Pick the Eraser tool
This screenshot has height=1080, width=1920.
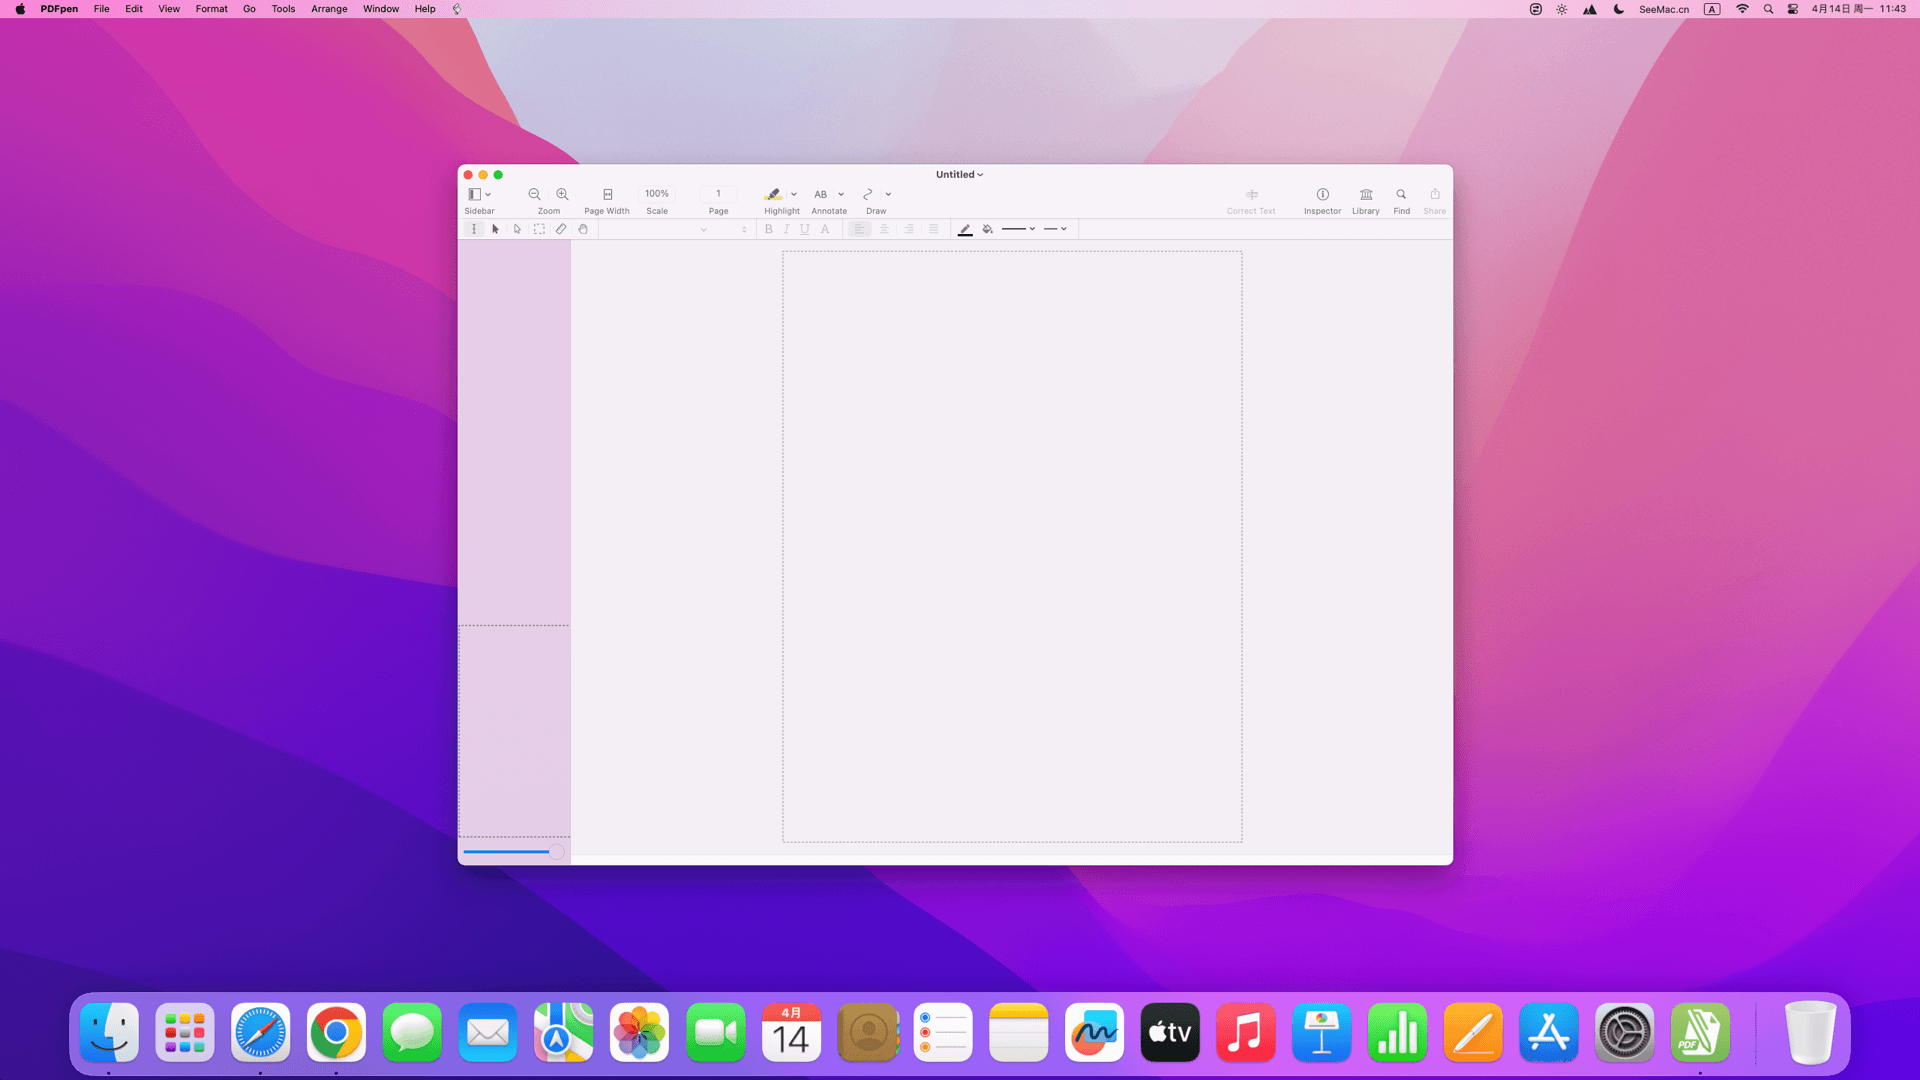pyautogui.click(x=561, y=229)
